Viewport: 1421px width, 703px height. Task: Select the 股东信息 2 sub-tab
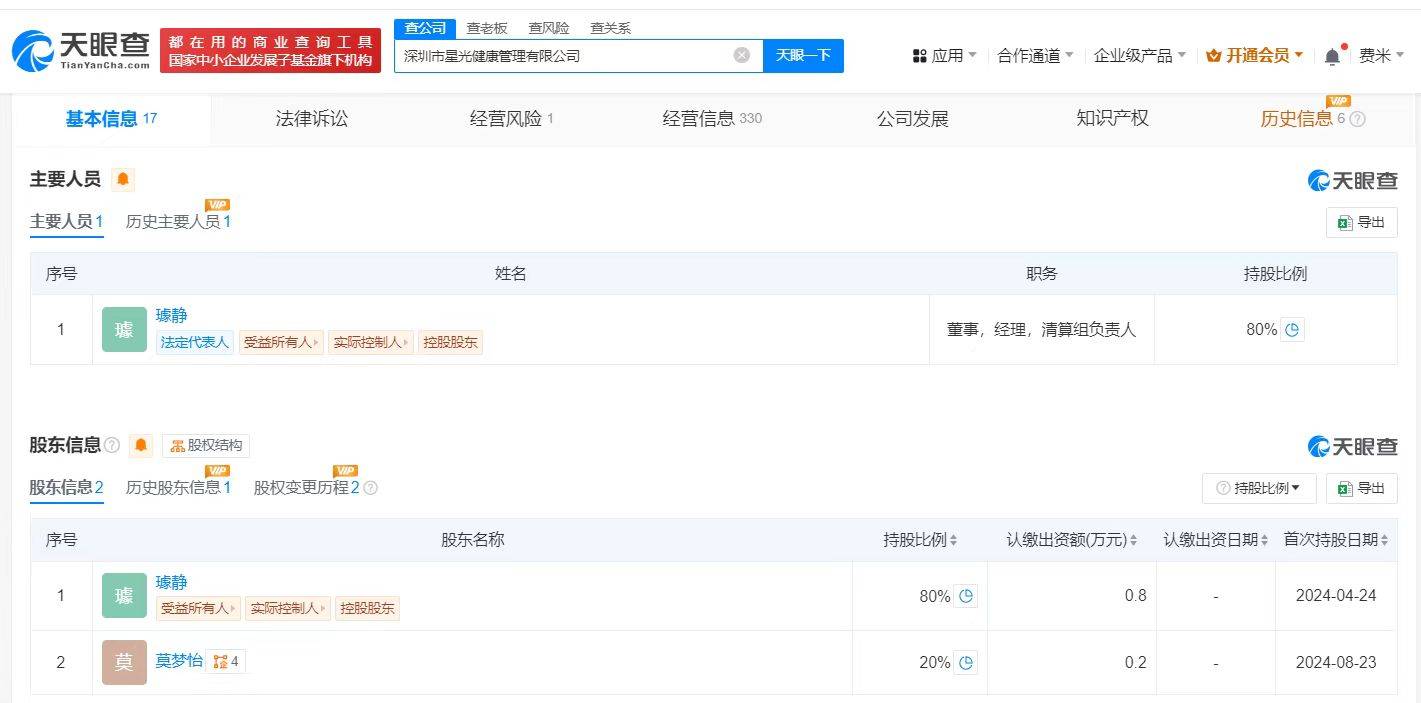tap(67, 488)
